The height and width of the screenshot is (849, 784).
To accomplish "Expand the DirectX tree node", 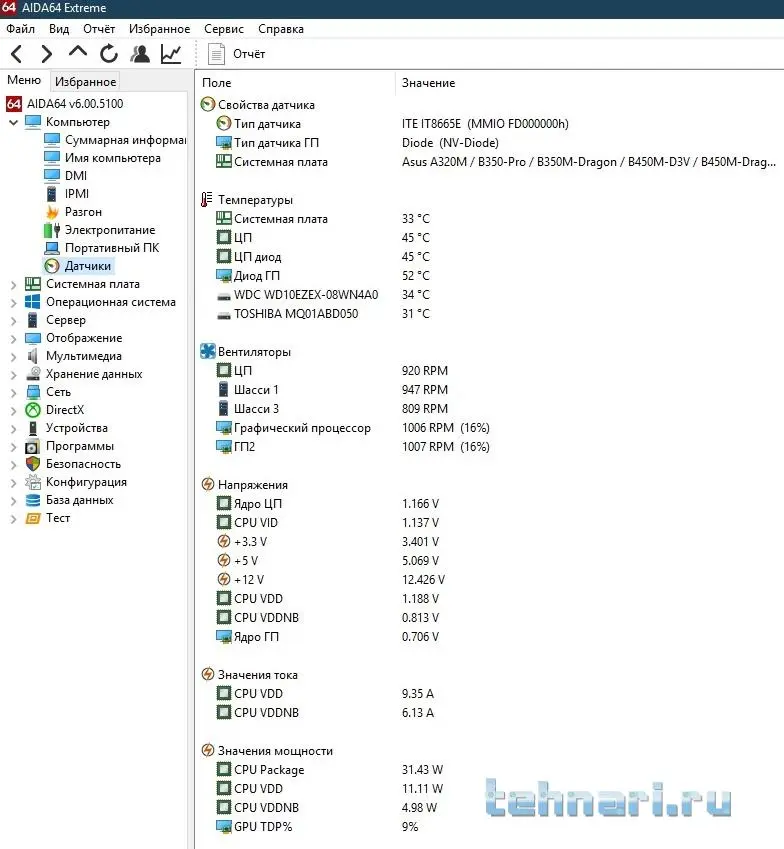I will [x=14, y=410].
